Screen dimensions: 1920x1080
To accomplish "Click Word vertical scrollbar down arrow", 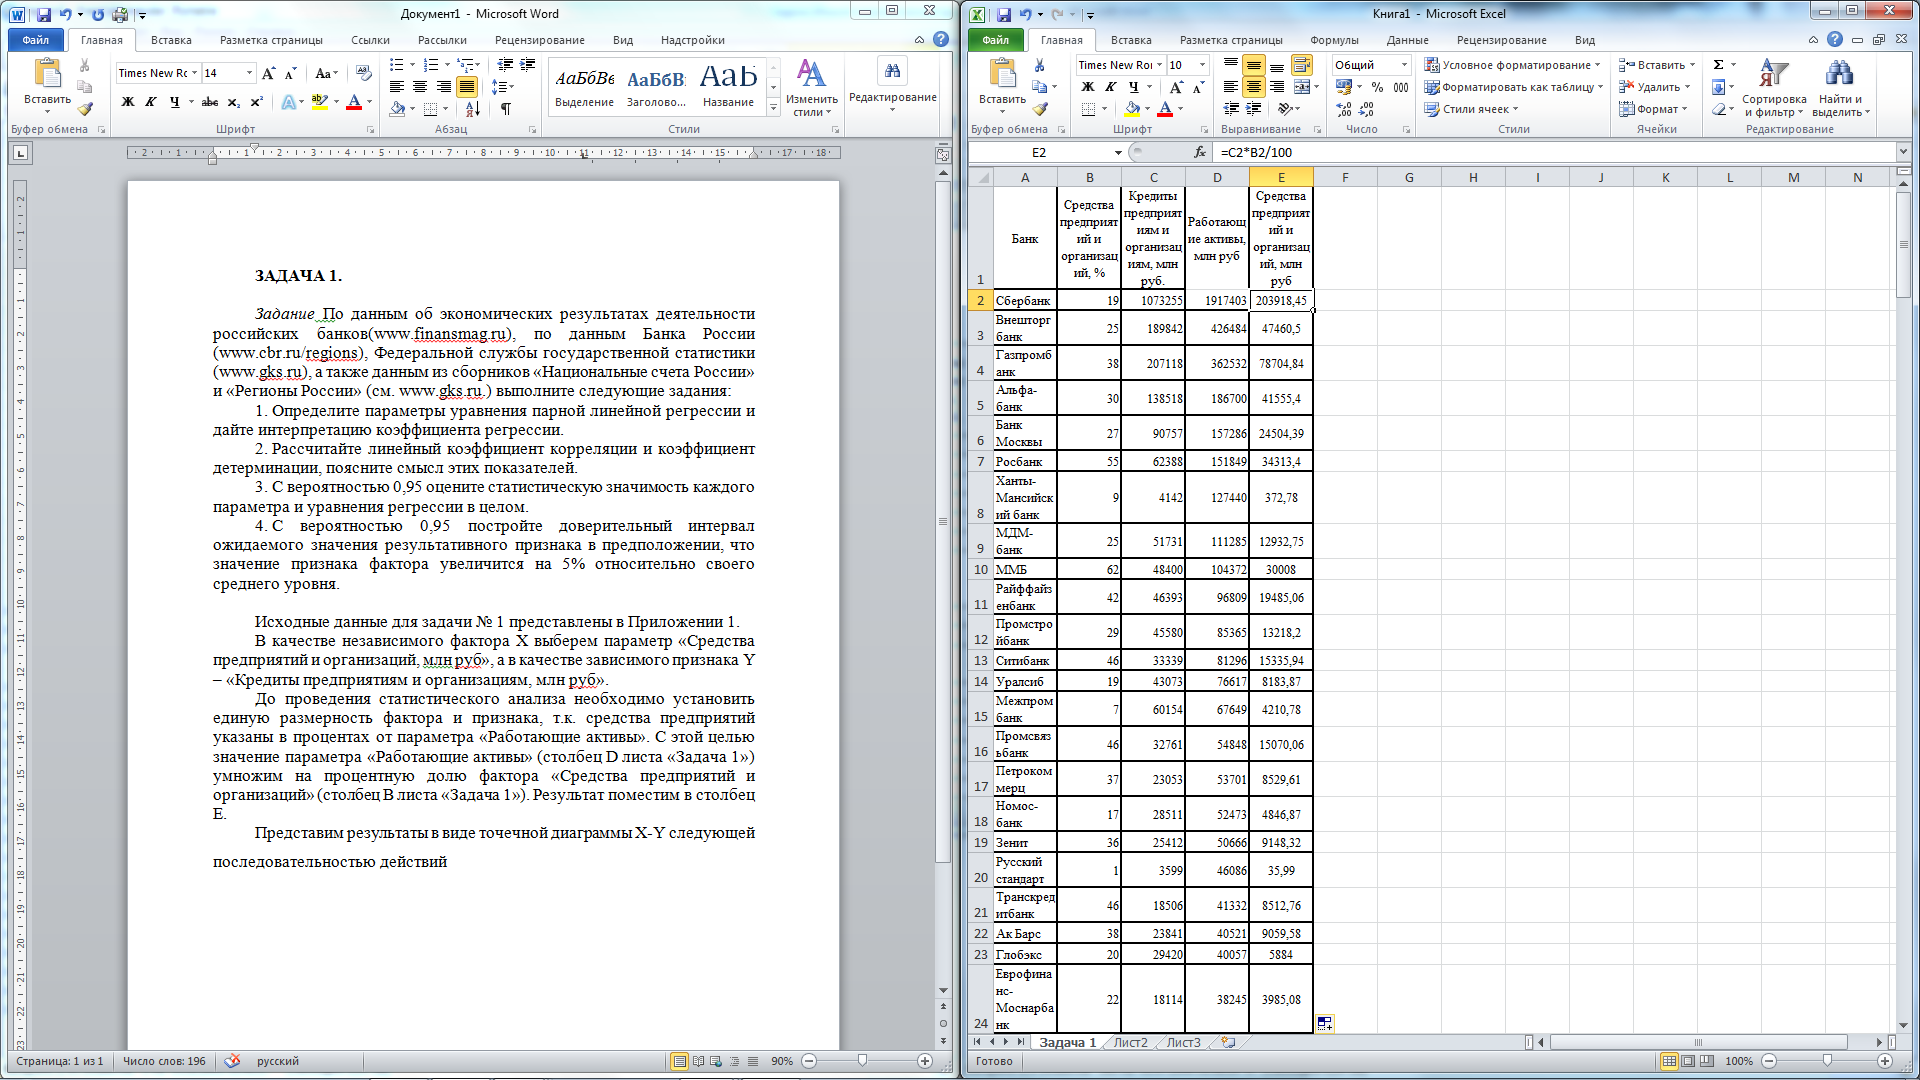I will (943, 990).
